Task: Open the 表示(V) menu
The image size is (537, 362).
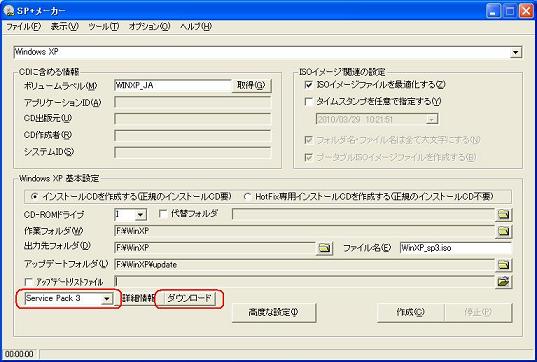Action: [65, 26]
